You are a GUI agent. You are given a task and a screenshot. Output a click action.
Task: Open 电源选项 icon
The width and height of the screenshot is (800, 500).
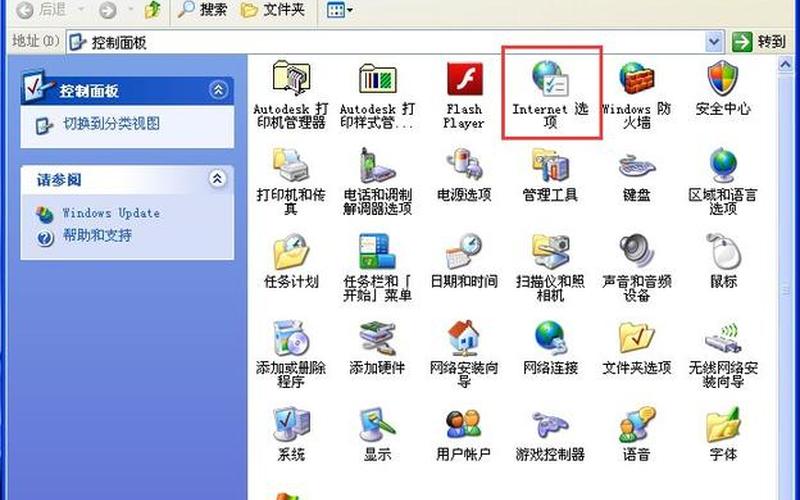(x=464, y=165)
